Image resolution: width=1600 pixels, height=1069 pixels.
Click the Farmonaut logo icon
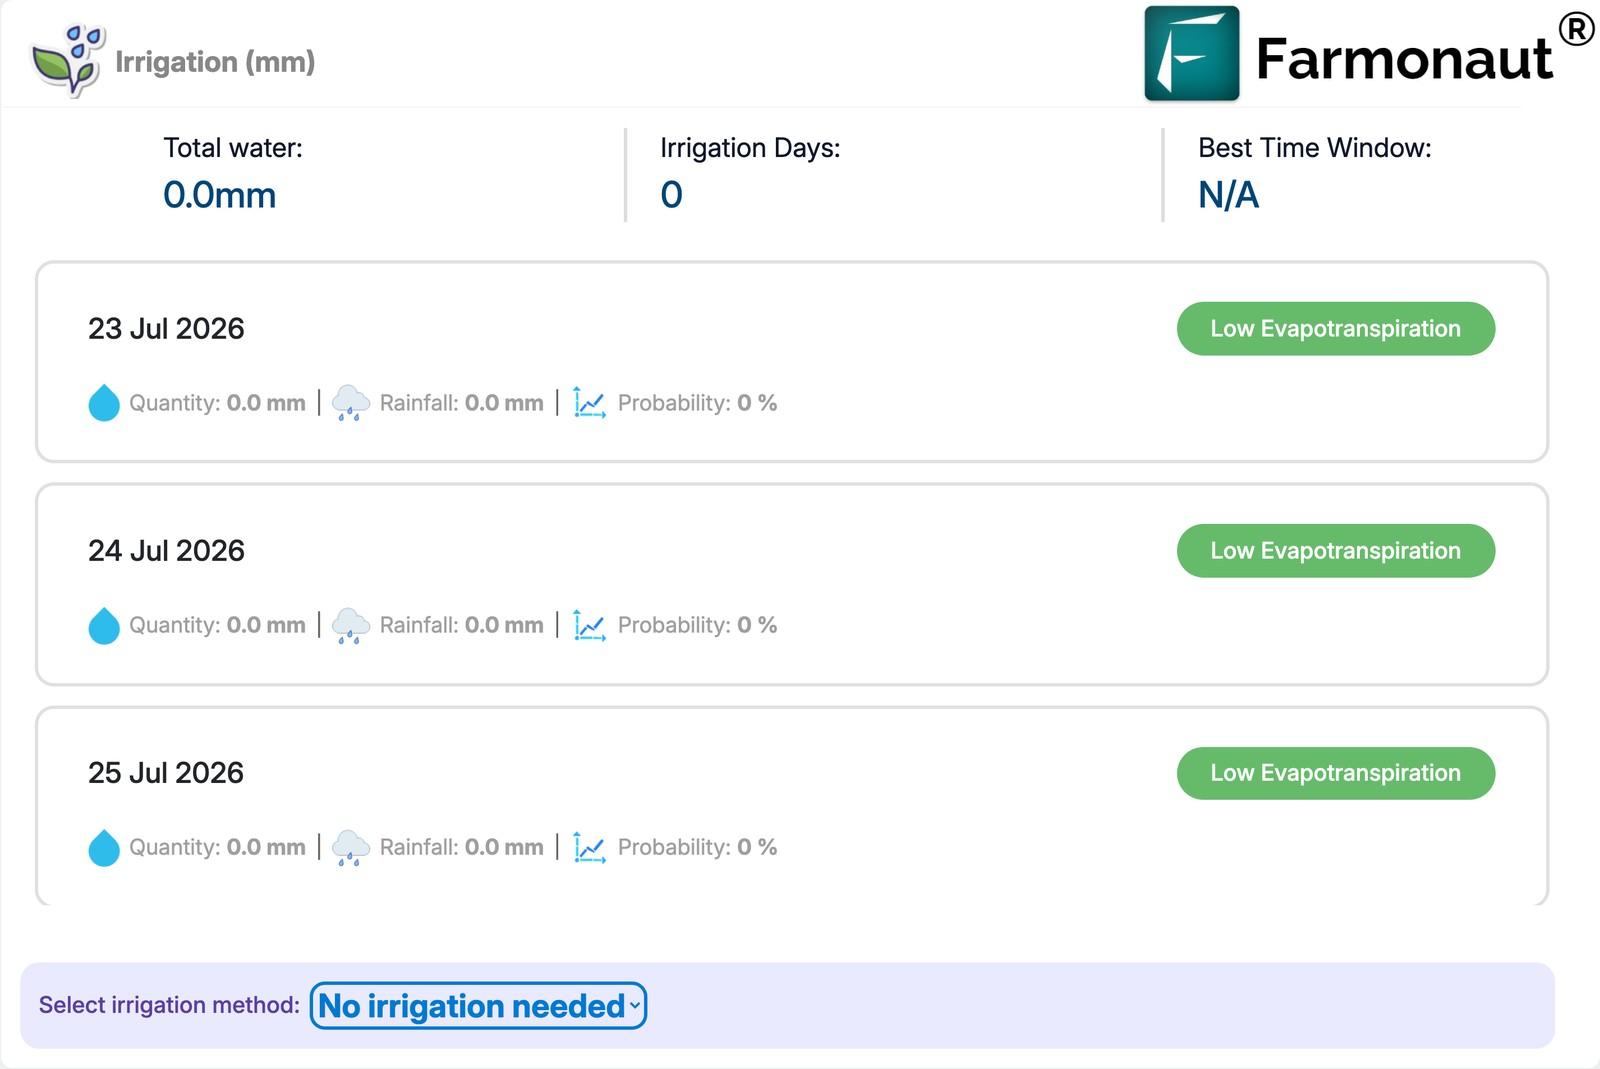[1192, 54]
